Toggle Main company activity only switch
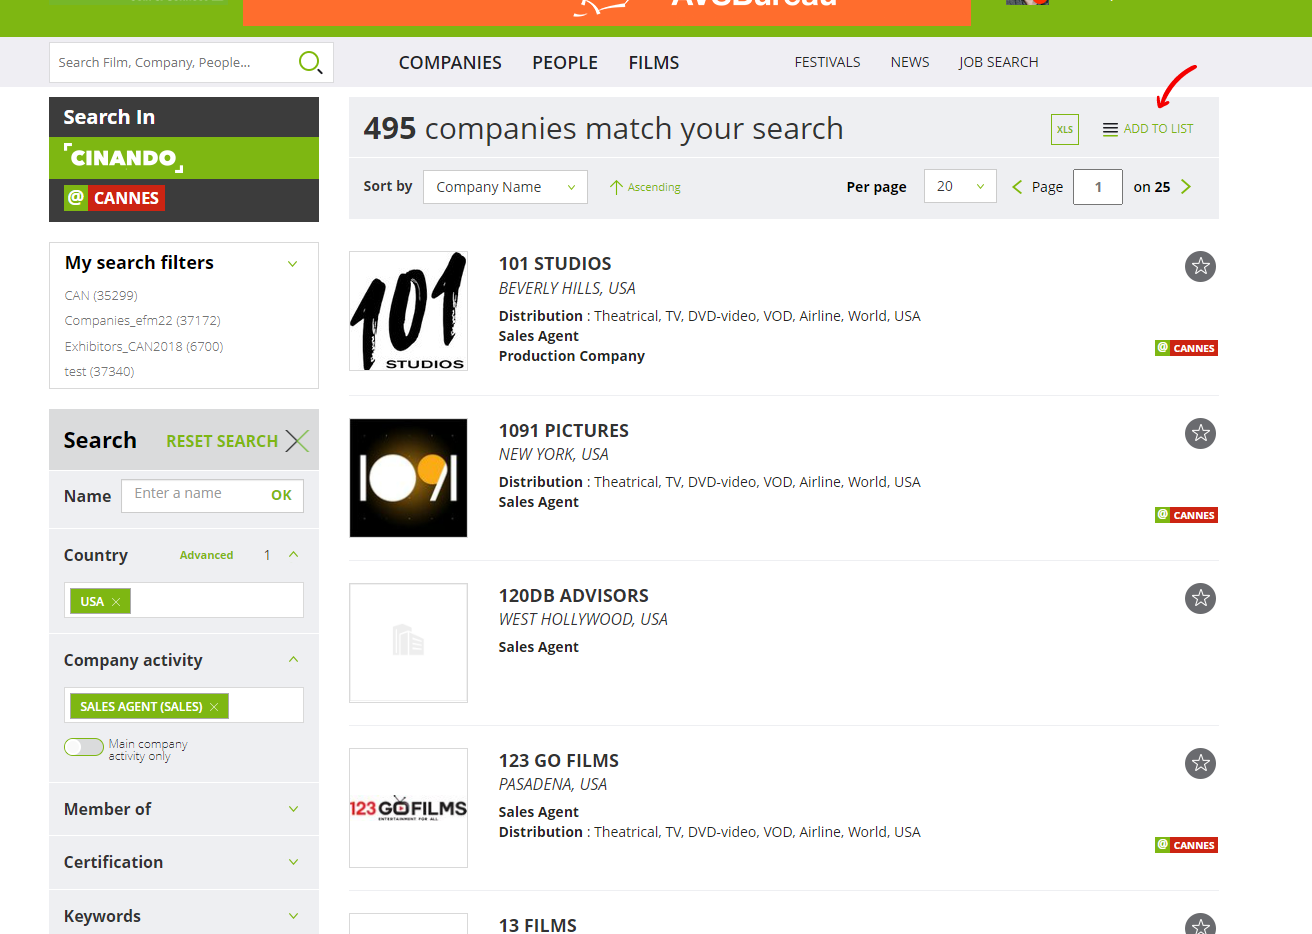 [84, 747]
